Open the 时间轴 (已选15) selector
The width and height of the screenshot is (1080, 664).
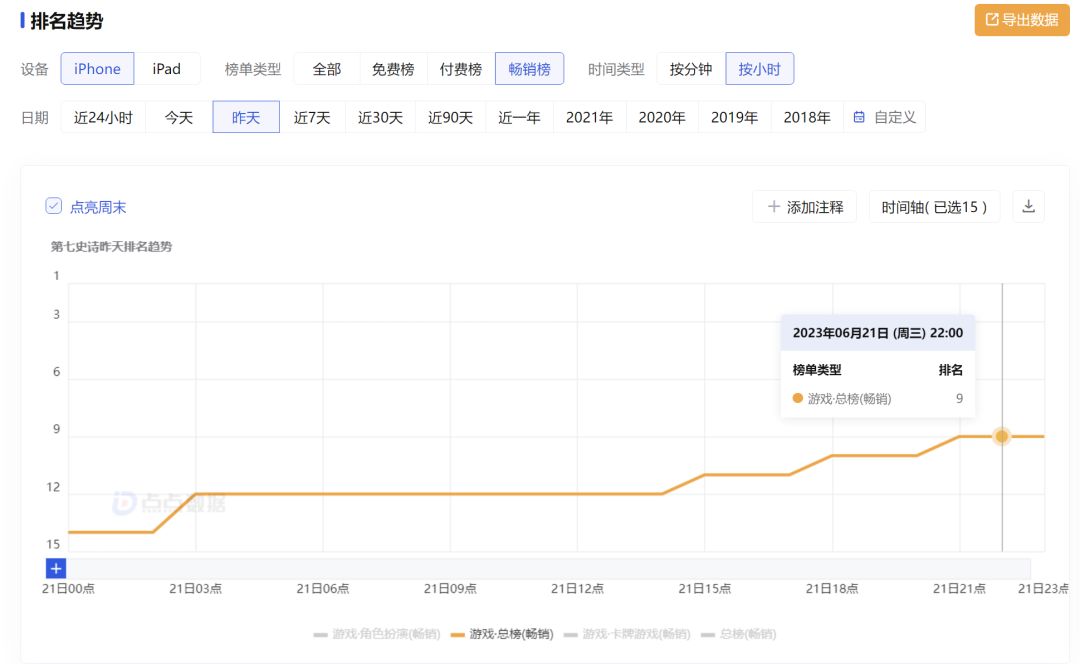click(x=934, y=207)
